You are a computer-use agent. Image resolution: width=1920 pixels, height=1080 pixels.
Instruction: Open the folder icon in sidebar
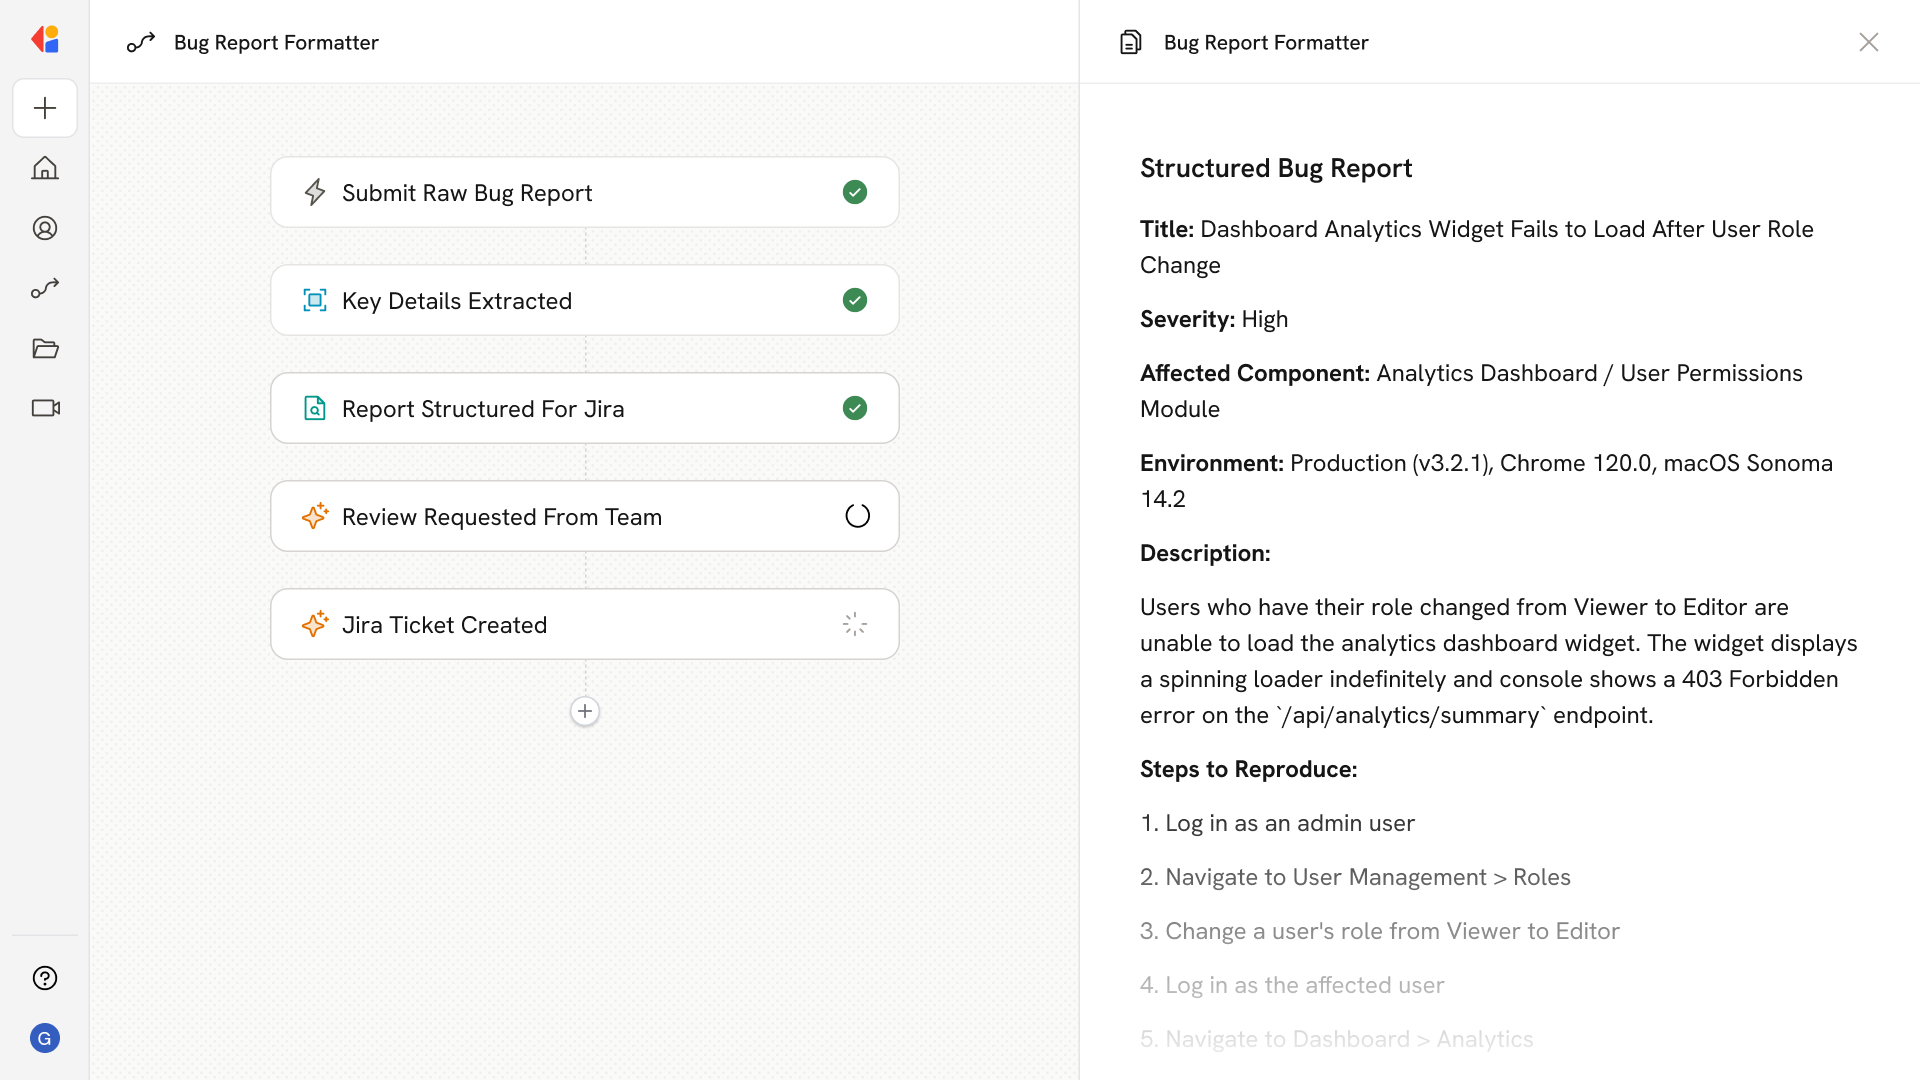tap(45, 348)
